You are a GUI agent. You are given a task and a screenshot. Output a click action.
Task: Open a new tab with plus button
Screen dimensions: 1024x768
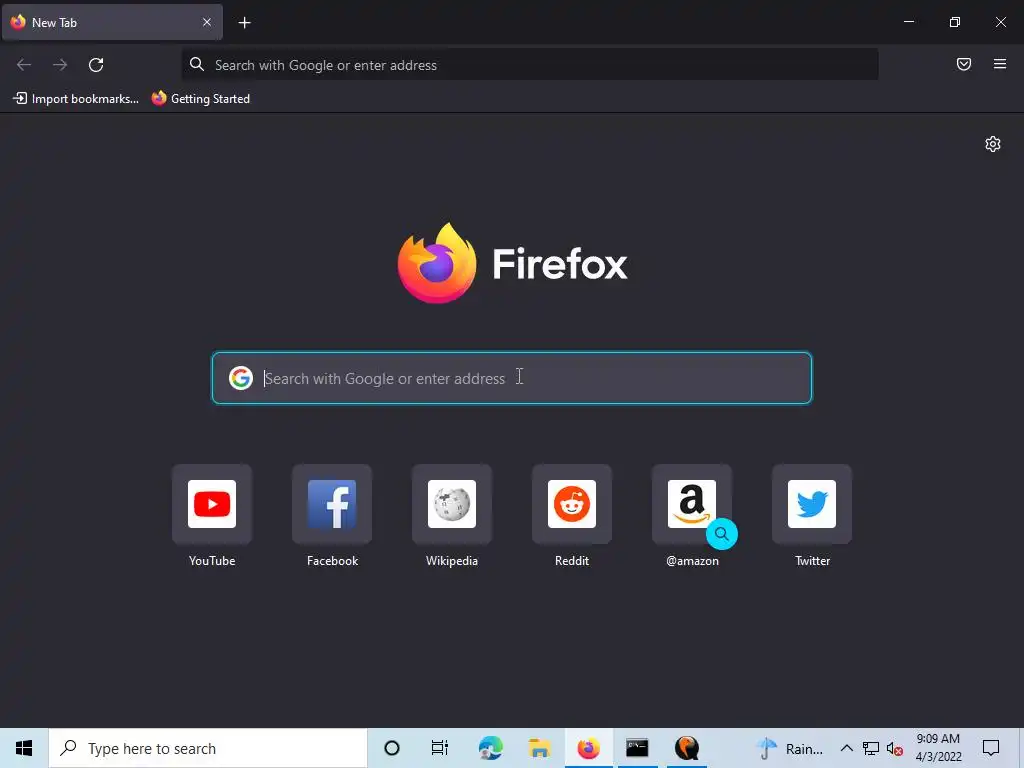pos(244,23)
